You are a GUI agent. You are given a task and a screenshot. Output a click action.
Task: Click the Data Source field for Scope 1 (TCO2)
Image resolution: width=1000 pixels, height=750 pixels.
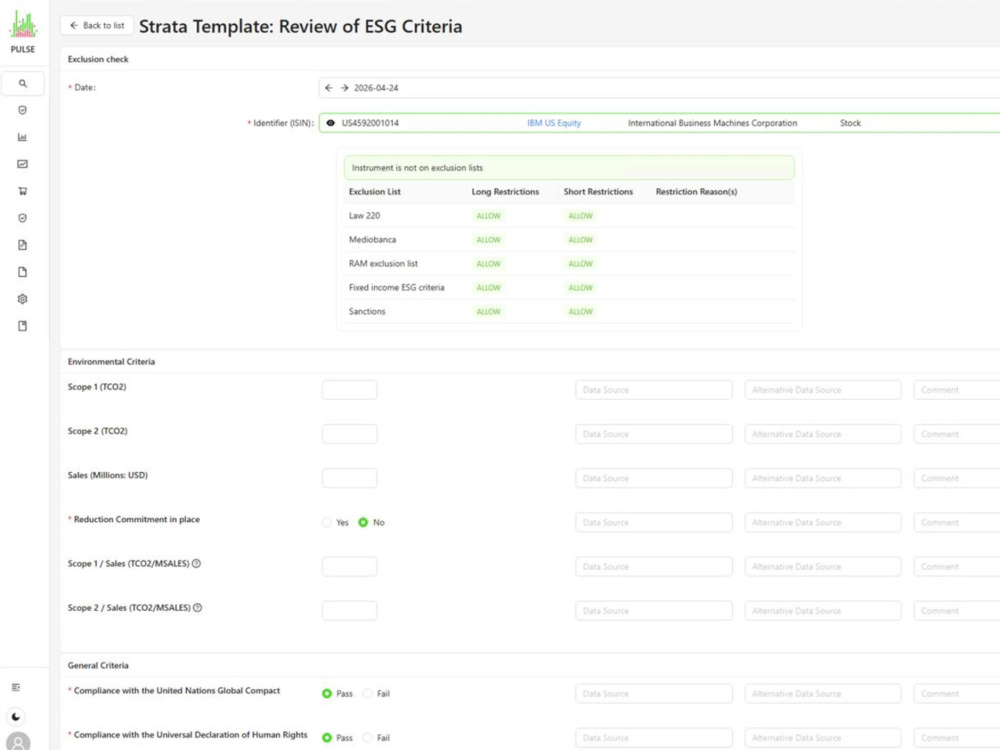tap(654, 390)
